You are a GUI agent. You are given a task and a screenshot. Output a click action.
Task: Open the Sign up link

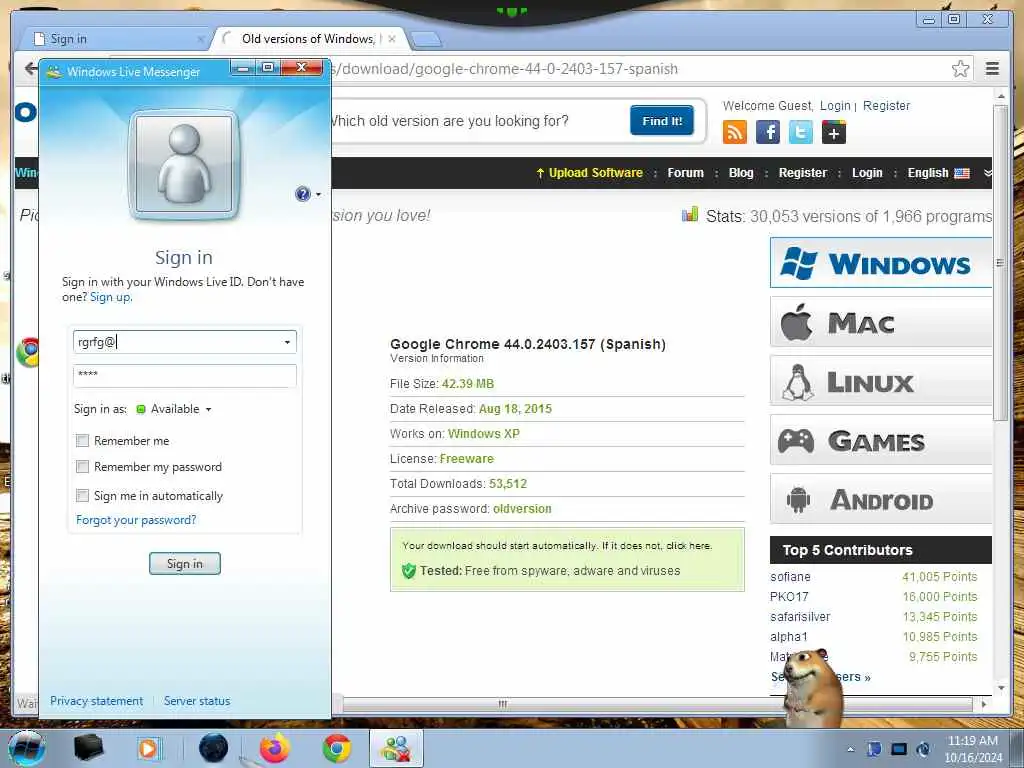pyautogui.click(x=110, y=297)
